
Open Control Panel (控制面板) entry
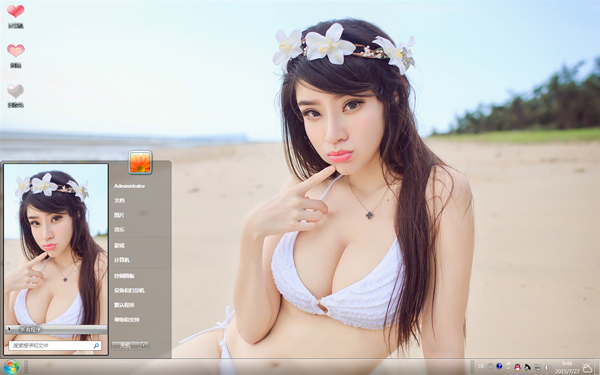[x=124, y=276]
